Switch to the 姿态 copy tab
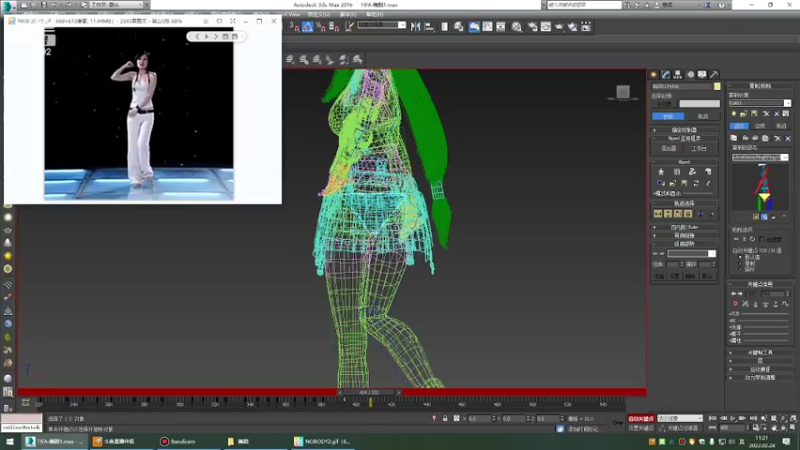 (x=739, y=126)
